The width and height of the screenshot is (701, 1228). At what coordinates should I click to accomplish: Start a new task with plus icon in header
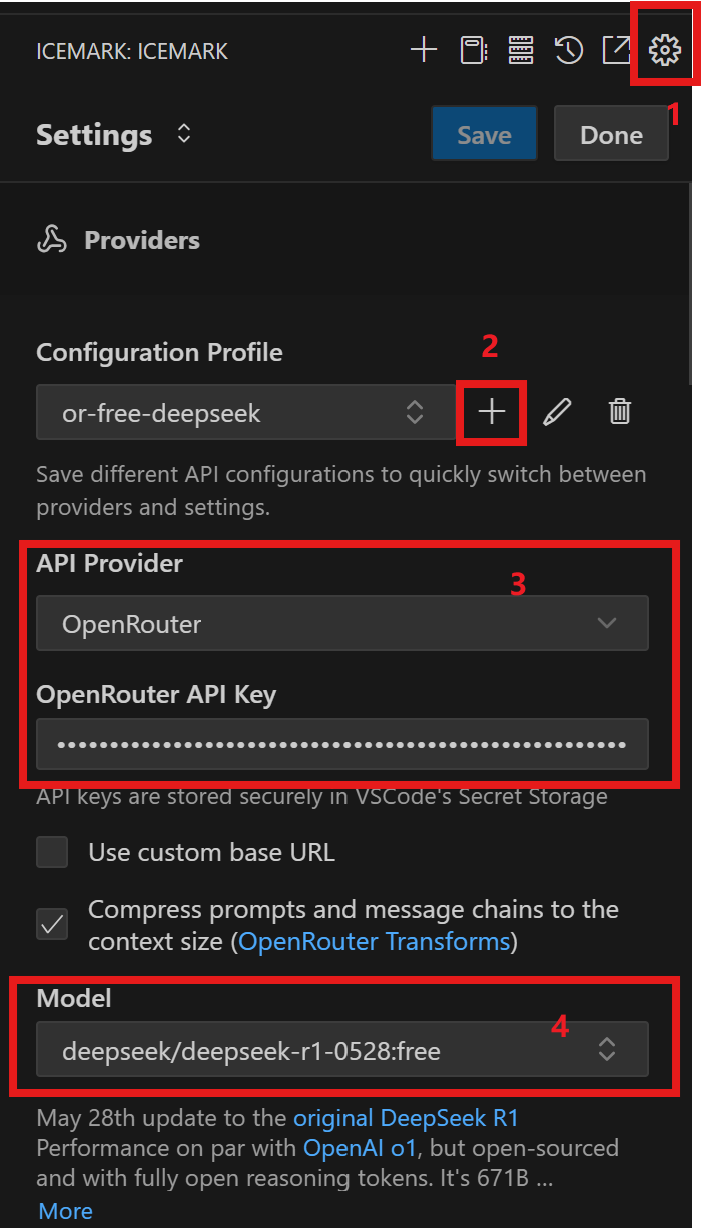[x=424, y=50]
